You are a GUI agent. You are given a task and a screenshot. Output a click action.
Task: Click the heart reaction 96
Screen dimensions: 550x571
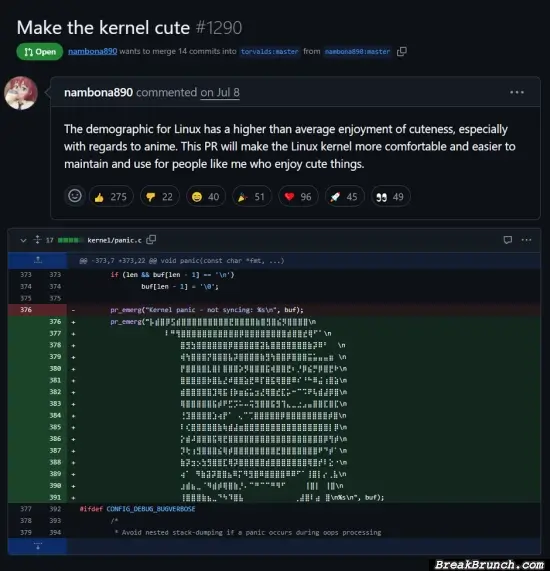click(x=298, y=197)
